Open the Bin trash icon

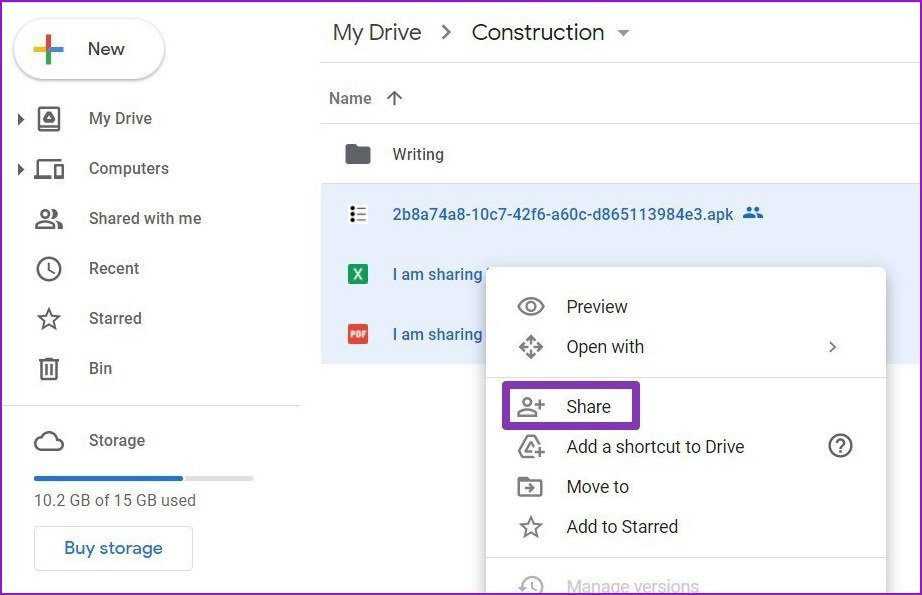[x=49, y=369]
